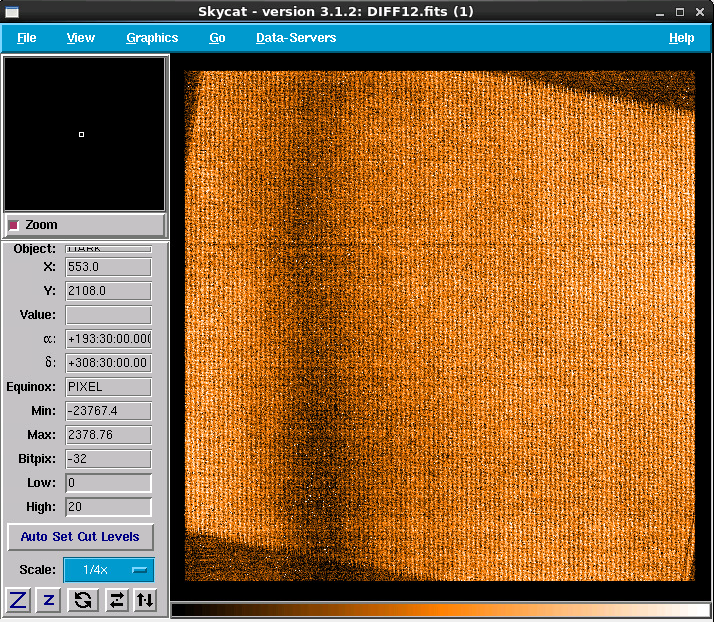Screen dimensions: 714x622
Task: Open the View menu
Action: coord(81,38)
